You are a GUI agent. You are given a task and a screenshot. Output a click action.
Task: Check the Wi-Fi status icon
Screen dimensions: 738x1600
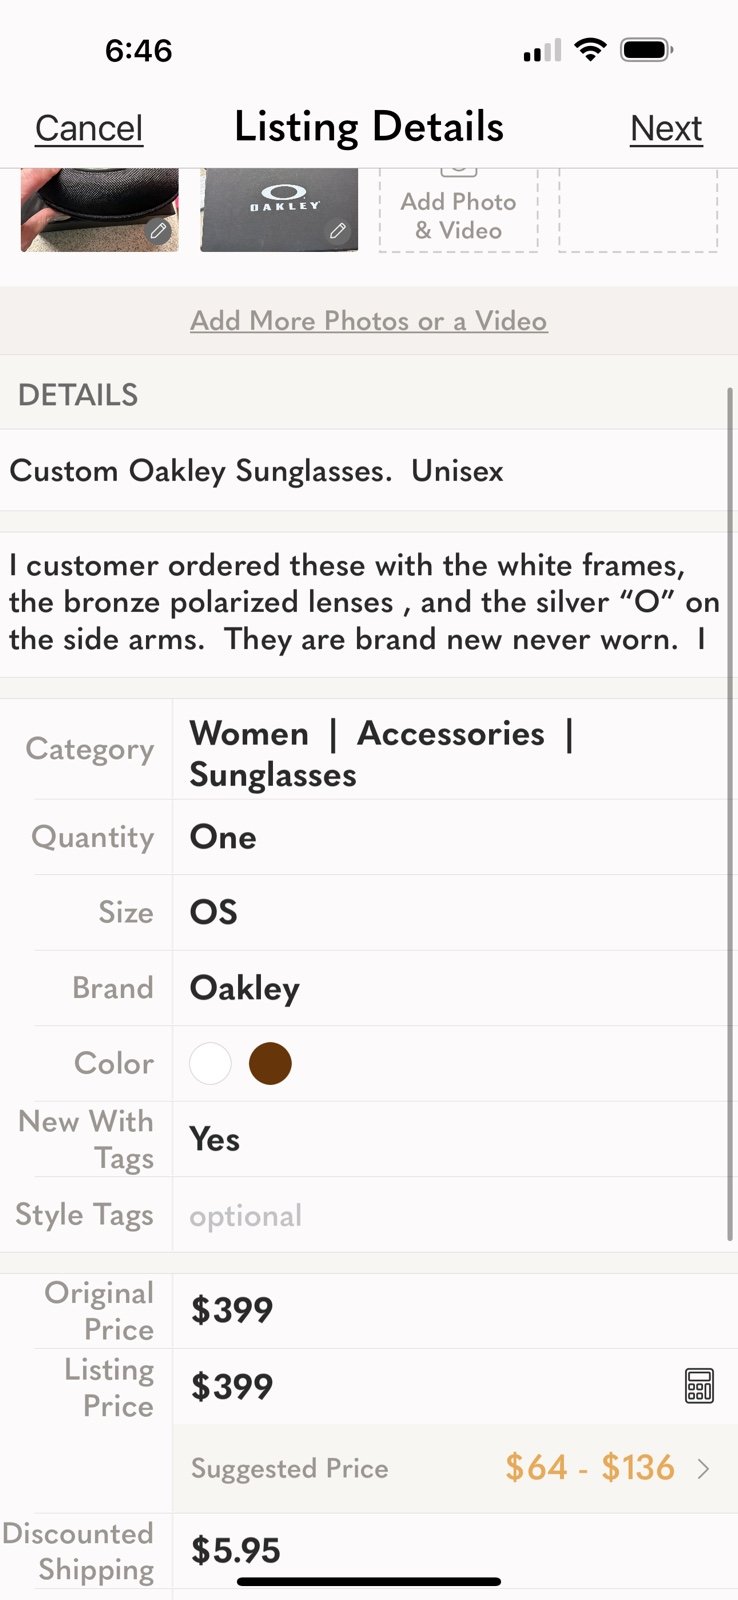coord(591,49)
